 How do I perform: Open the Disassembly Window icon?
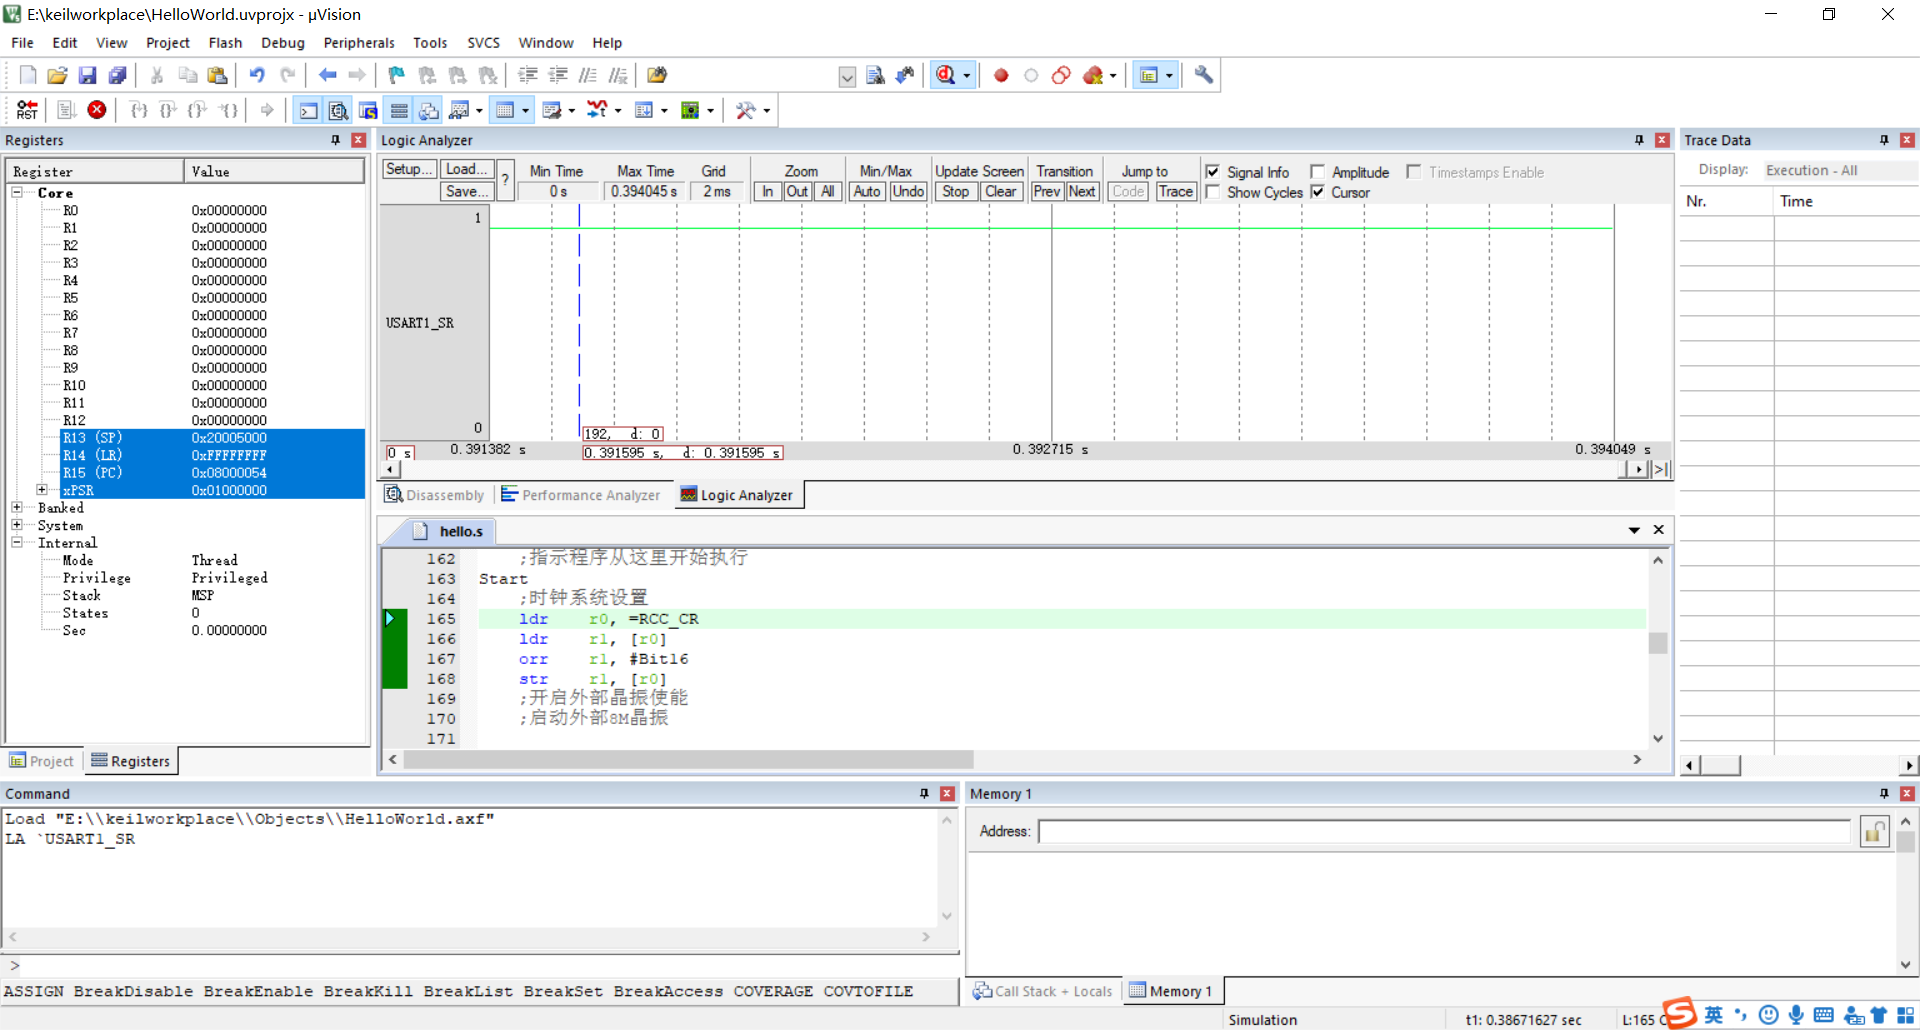338,110
